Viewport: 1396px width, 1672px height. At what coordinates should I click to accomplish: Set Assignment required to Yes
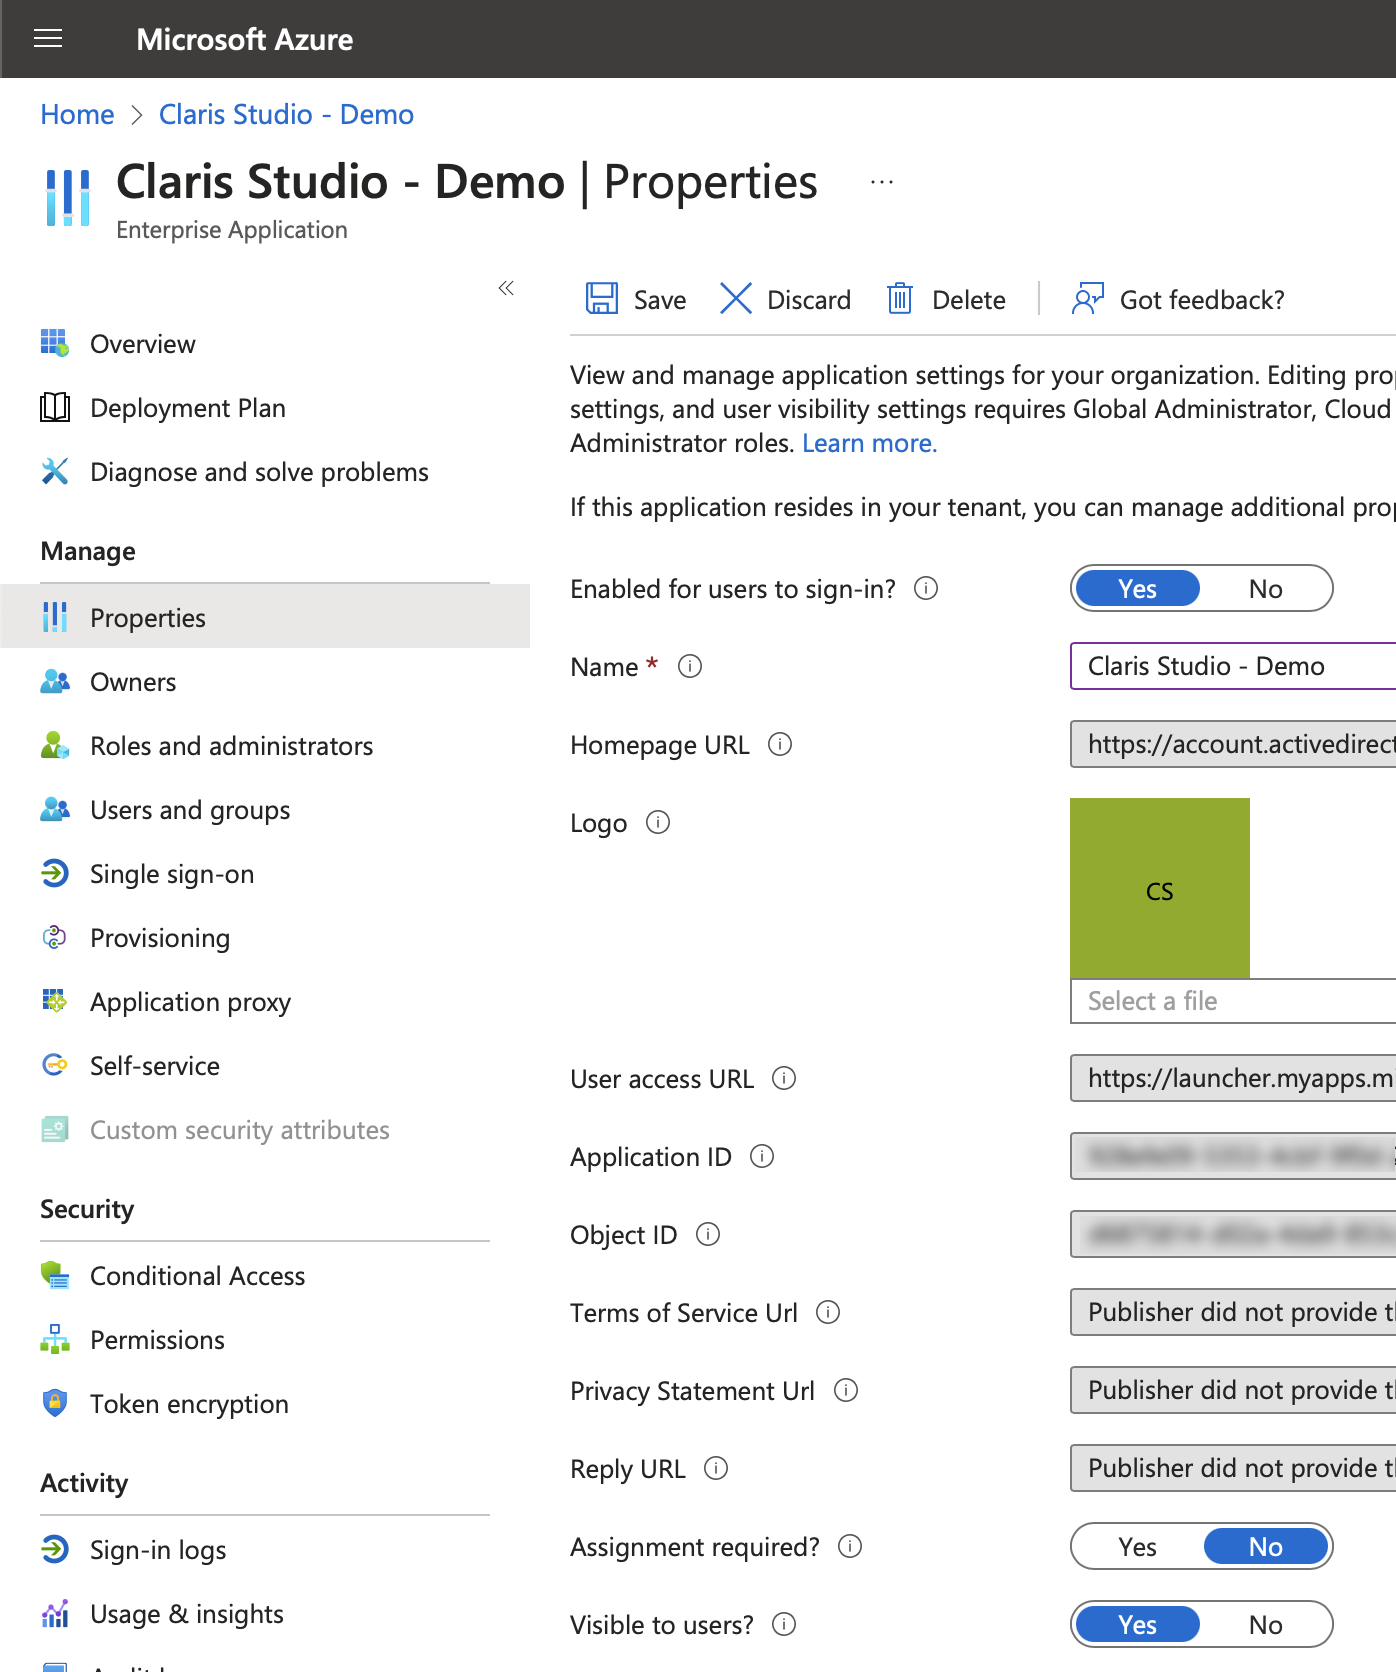pyautogui.click(x=1137, y=1547)
